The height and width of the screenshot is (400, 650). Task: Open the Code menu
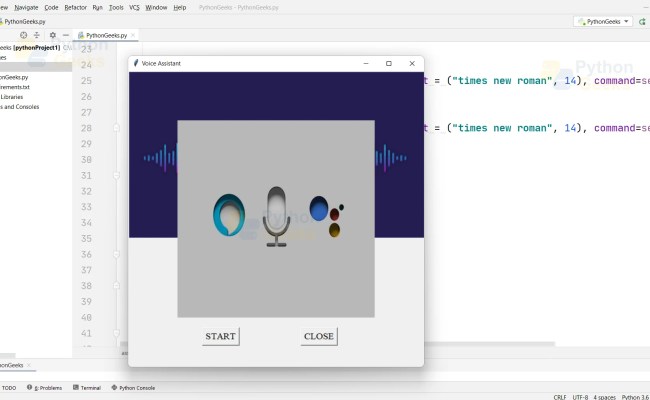[51, 7]
